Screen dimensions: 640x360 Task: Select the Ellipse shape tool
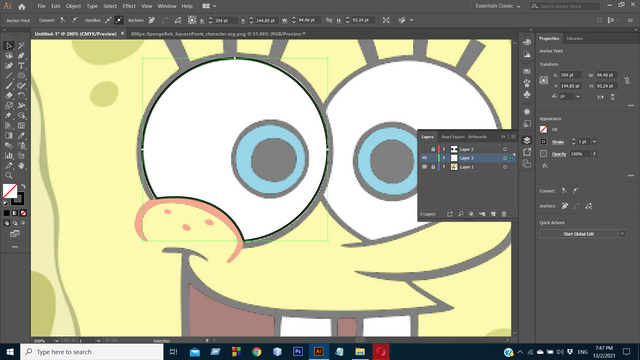tap(21, 76)
